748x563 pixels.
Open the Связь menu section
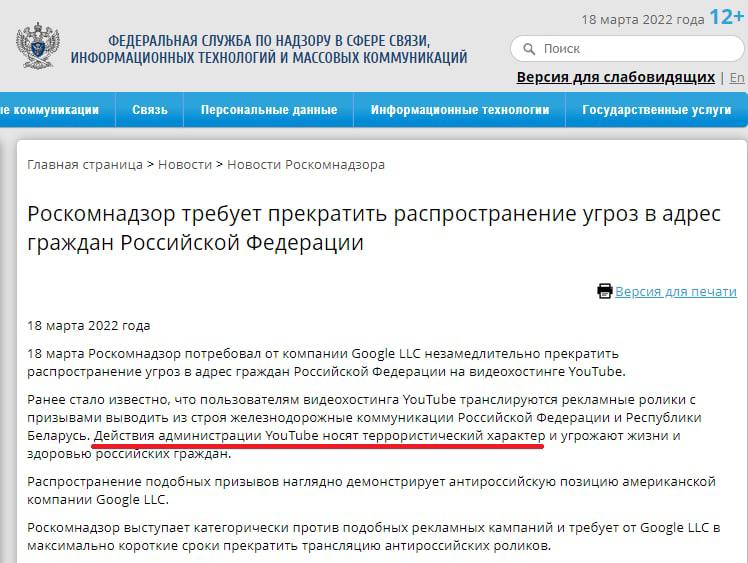click(x=150, y=110)
